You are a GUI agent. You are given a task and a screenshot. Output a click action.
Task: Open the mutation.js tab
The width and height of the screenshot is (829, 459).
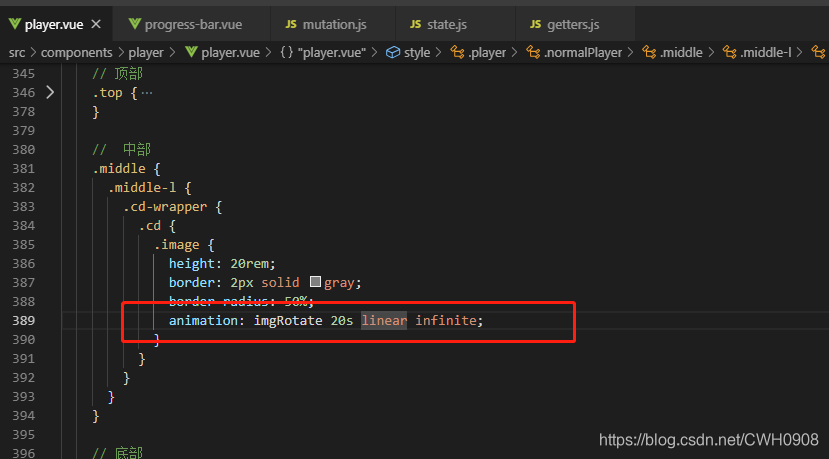pyautogui.click(x=333, y=24)
